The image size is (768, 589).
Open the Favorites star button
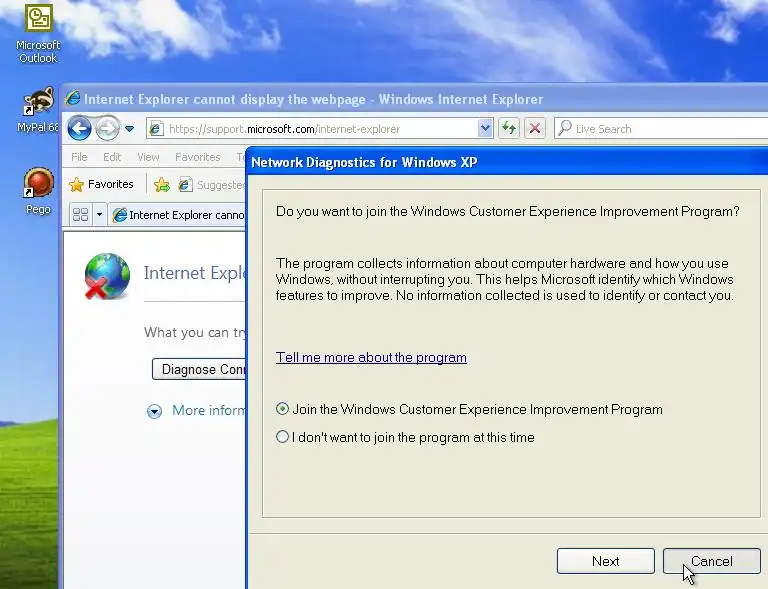click(x=101, y=185)
